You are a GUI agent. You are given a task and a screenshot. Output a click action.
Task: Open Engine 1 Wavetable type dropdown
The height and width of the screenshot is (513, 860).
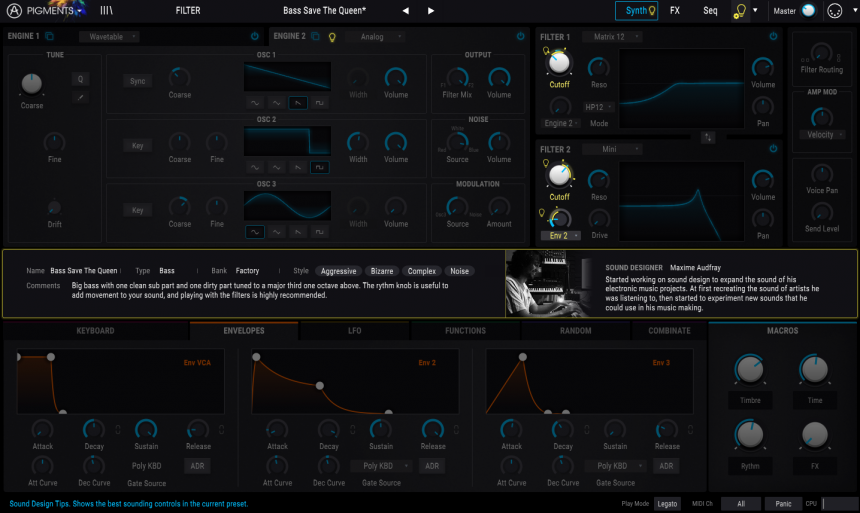109,37
